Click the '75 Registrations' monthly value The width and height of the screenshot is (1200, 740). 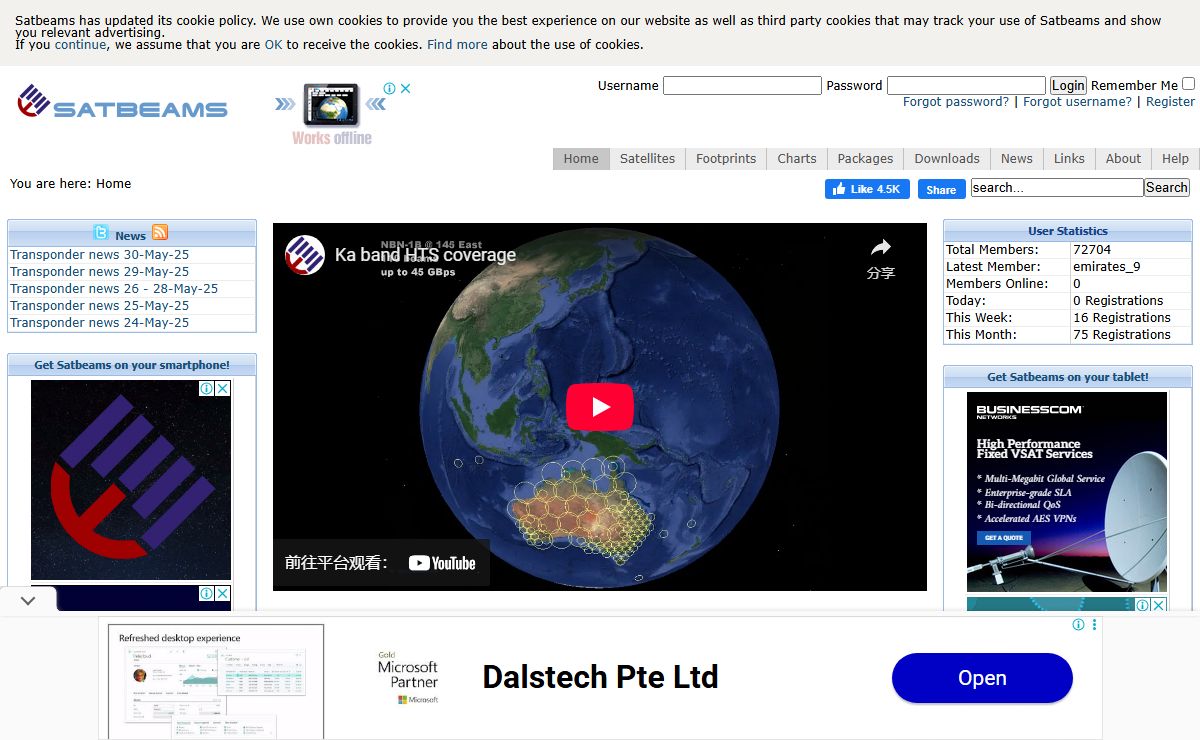pyautogui.click(x=1122, y=335)
